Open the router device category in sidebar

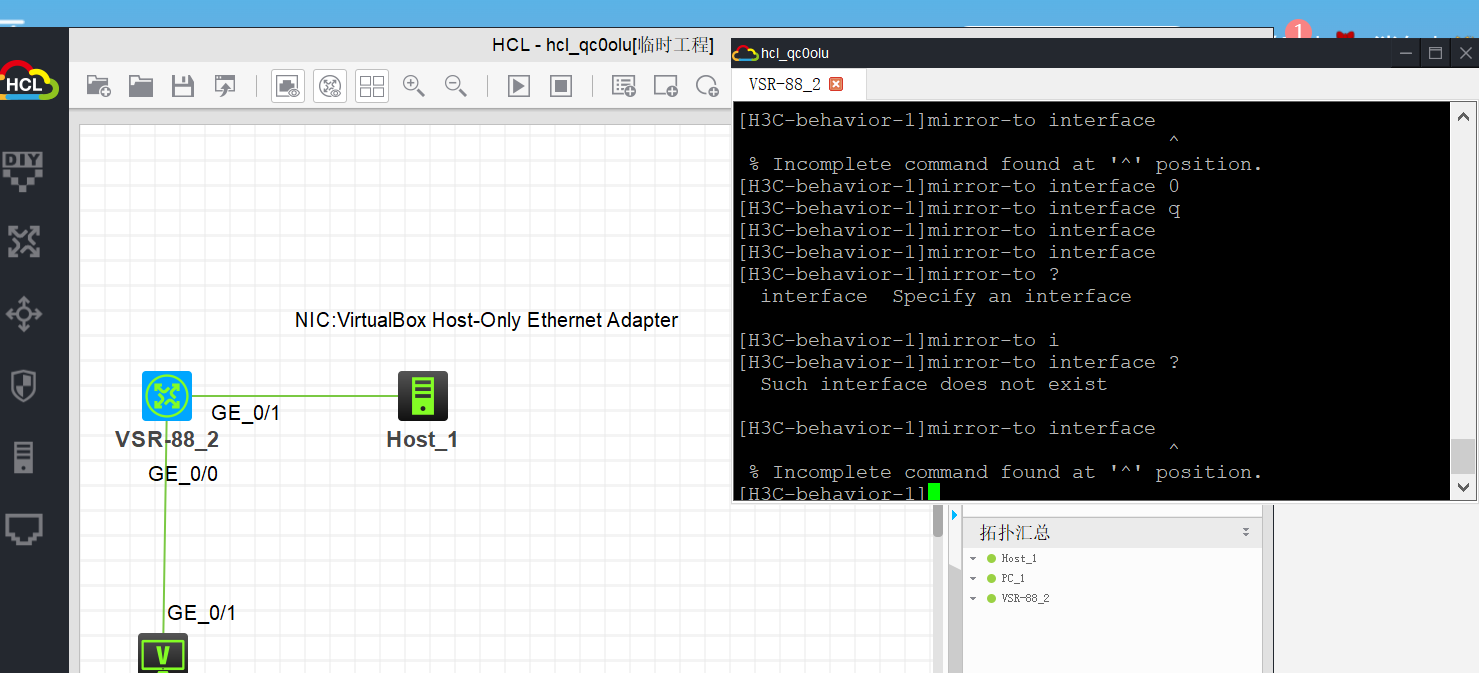coord(24,242)
